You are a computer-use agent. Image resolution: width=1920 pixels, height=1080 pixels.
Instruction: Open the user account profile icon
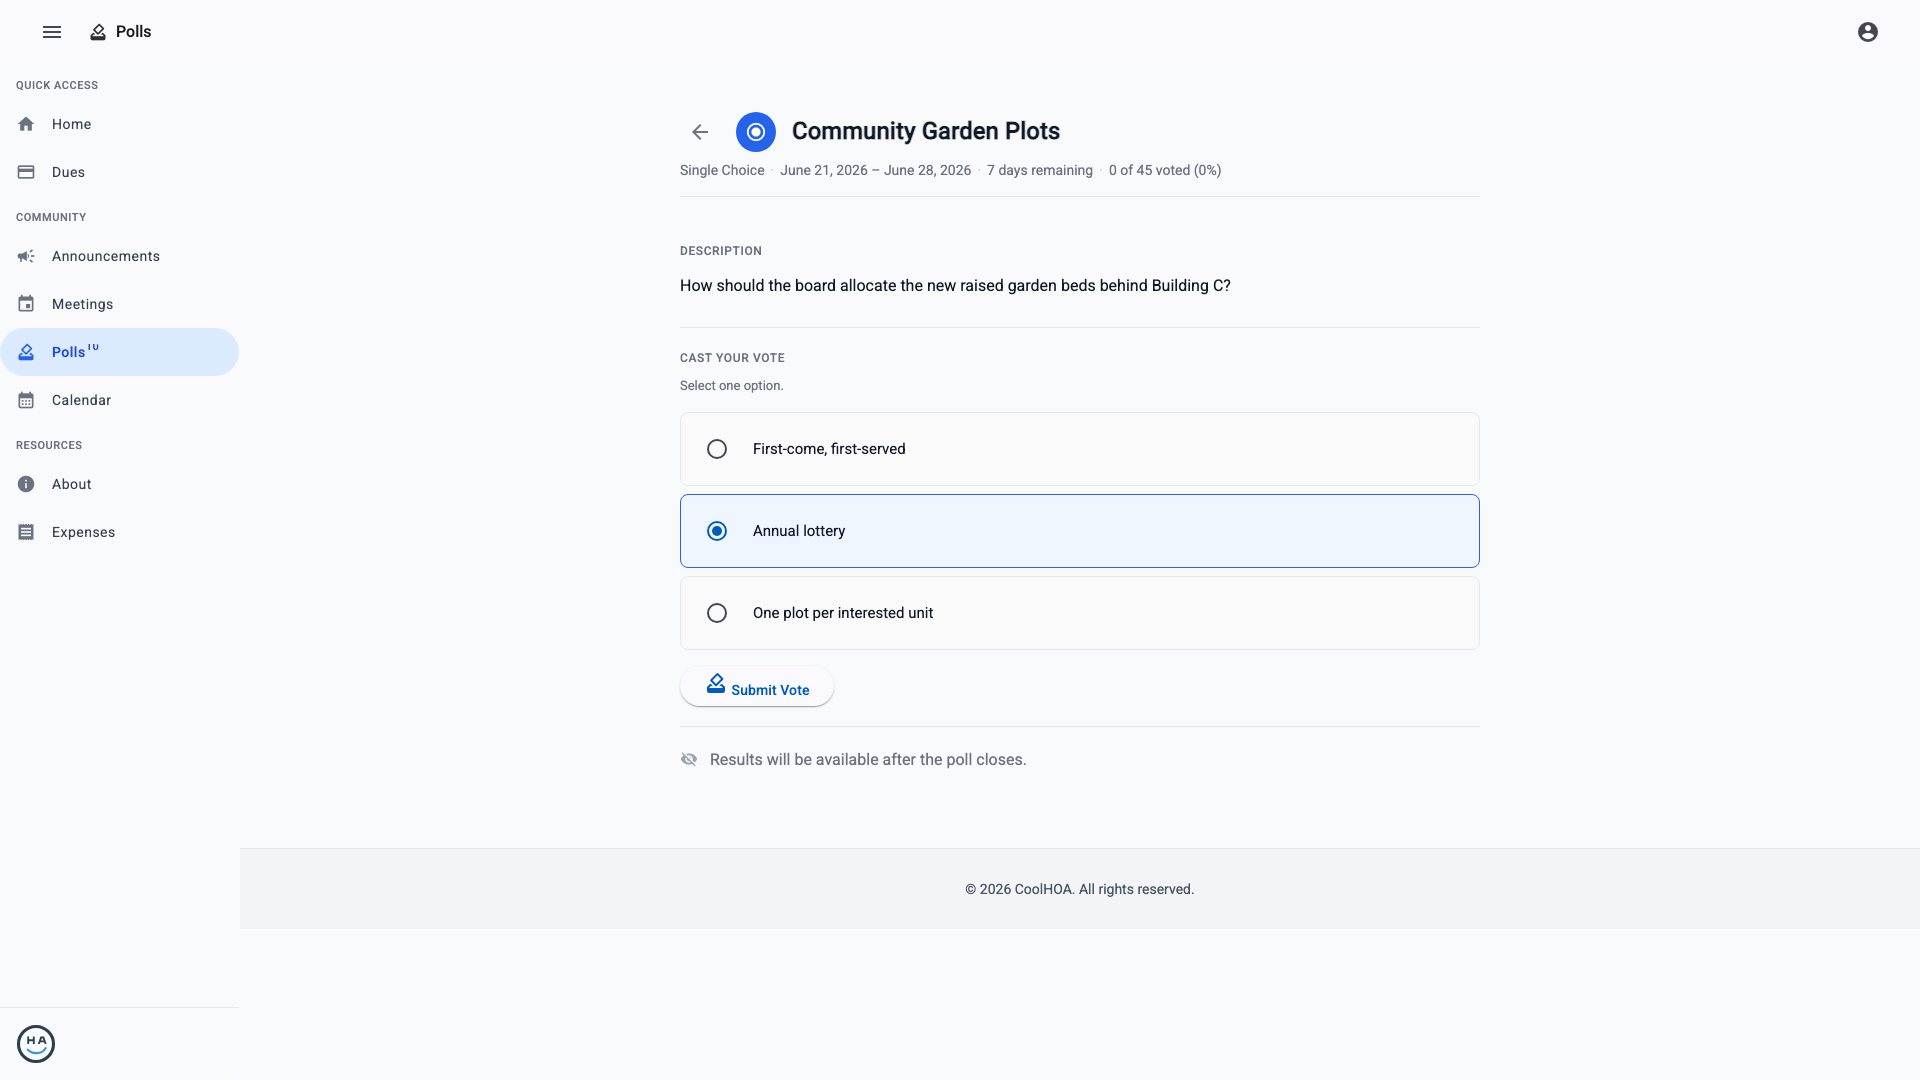click(1868, 32)
